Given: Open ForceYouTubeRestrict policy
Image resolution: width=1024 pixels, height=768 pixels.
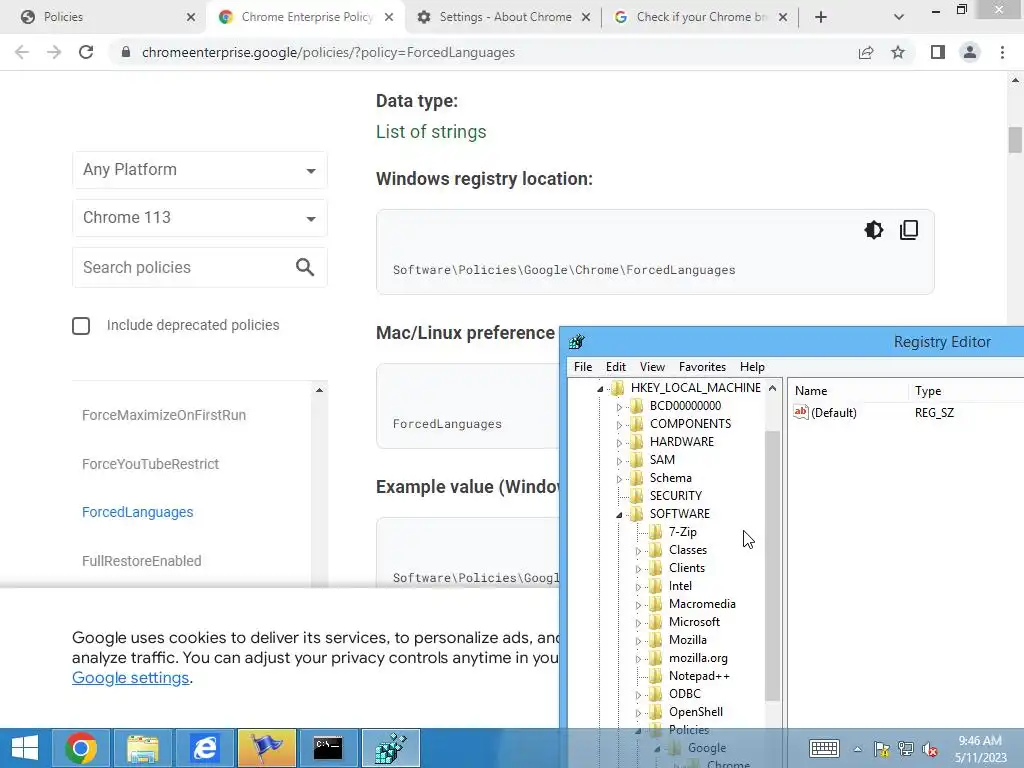Looking at the screenshot, I should coord(150,464).
